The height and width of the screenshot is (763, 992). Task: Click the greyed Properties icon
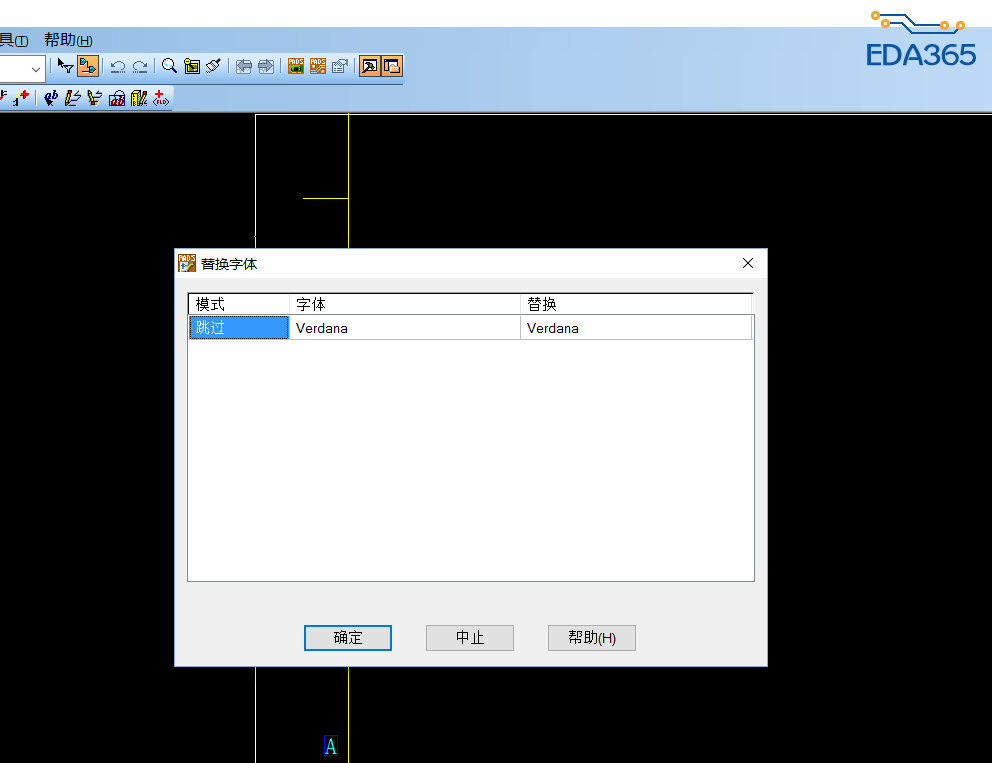click(340, 66)
